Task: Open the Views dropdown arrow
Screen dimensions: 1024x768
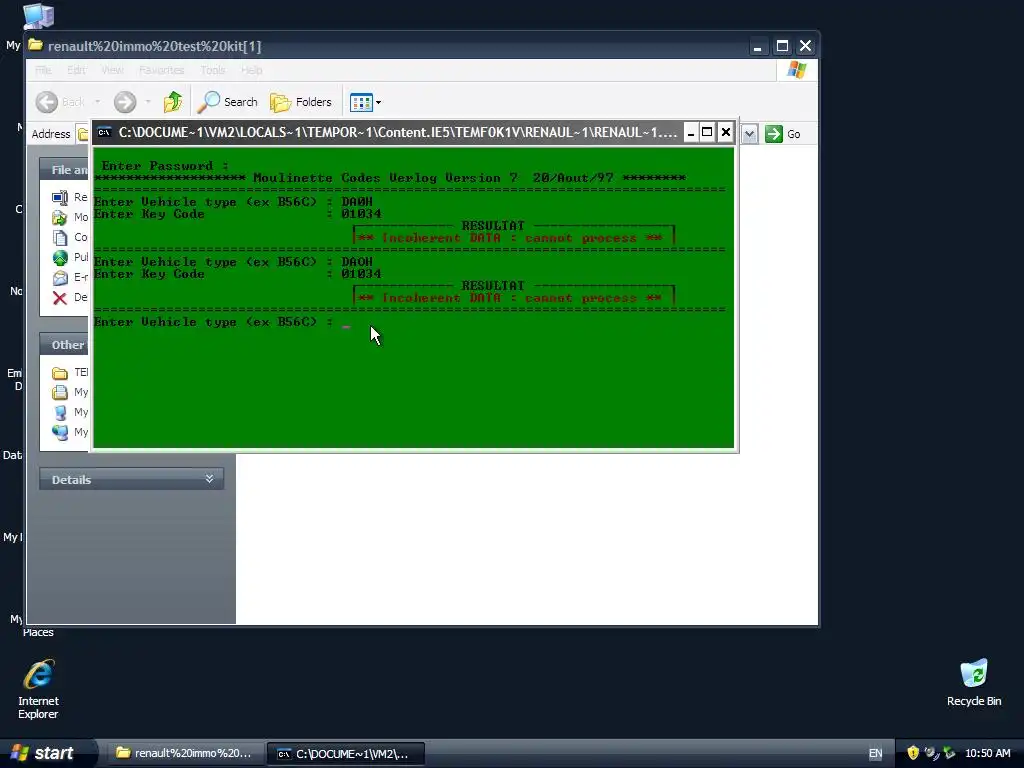Action: [x=378, y=103]
